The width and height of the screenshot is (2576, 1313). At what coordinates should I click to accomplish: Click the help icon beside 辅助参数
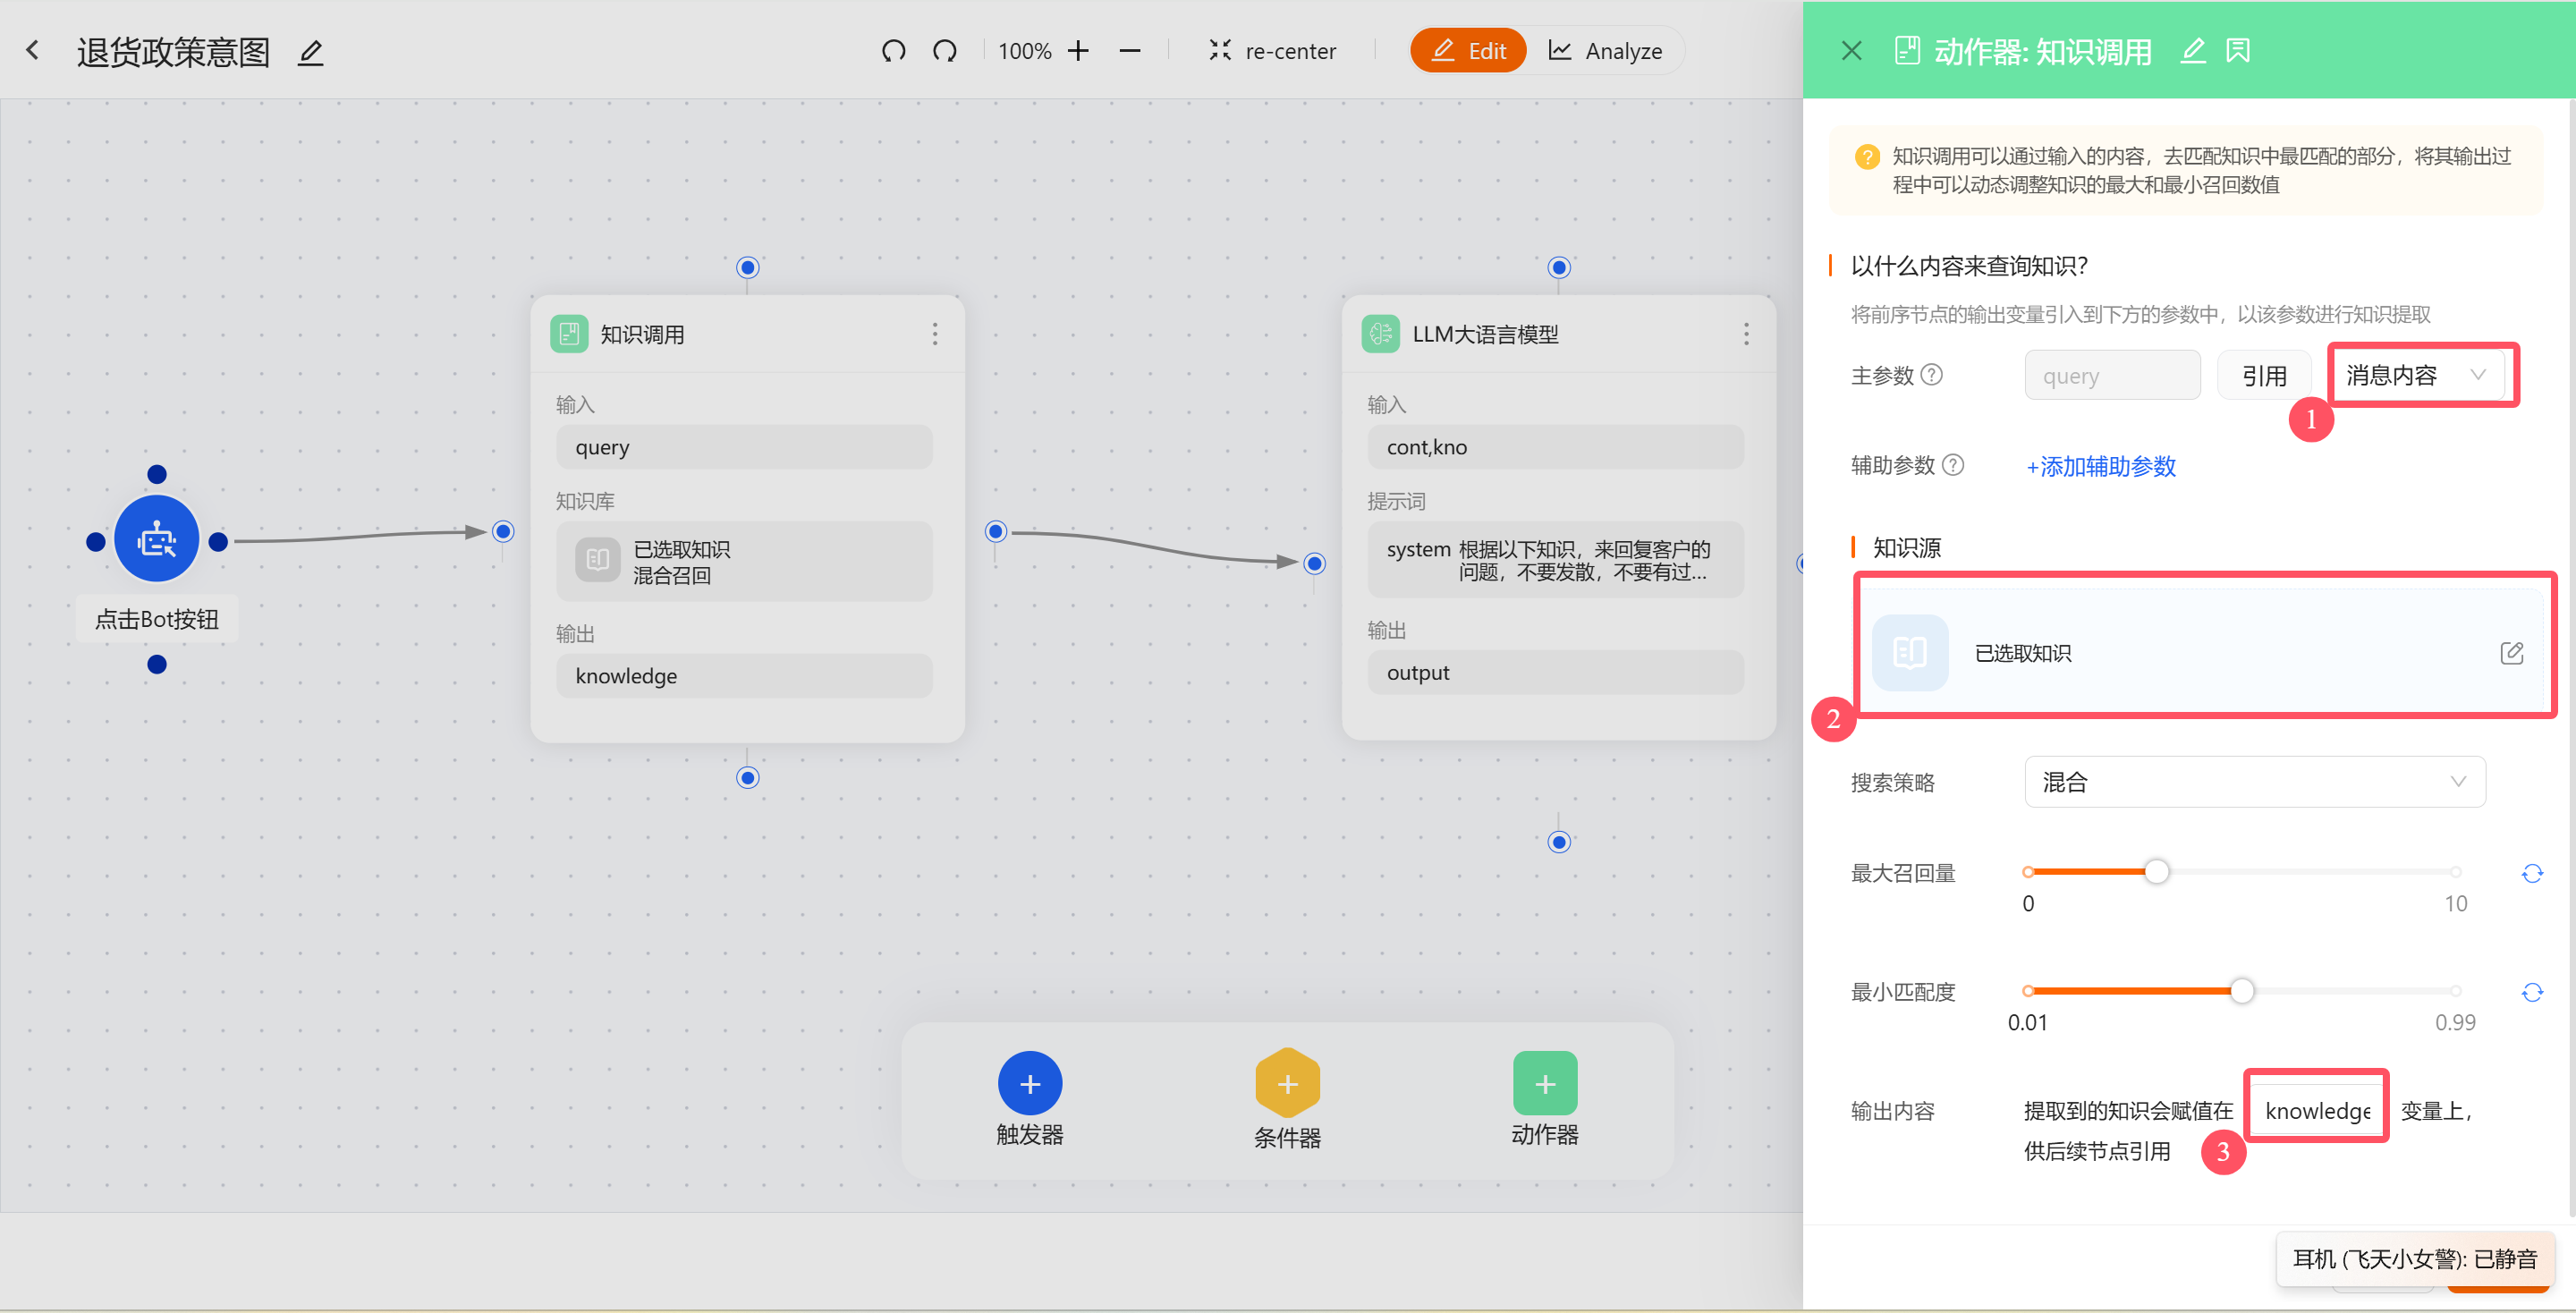pos(1953,465)
